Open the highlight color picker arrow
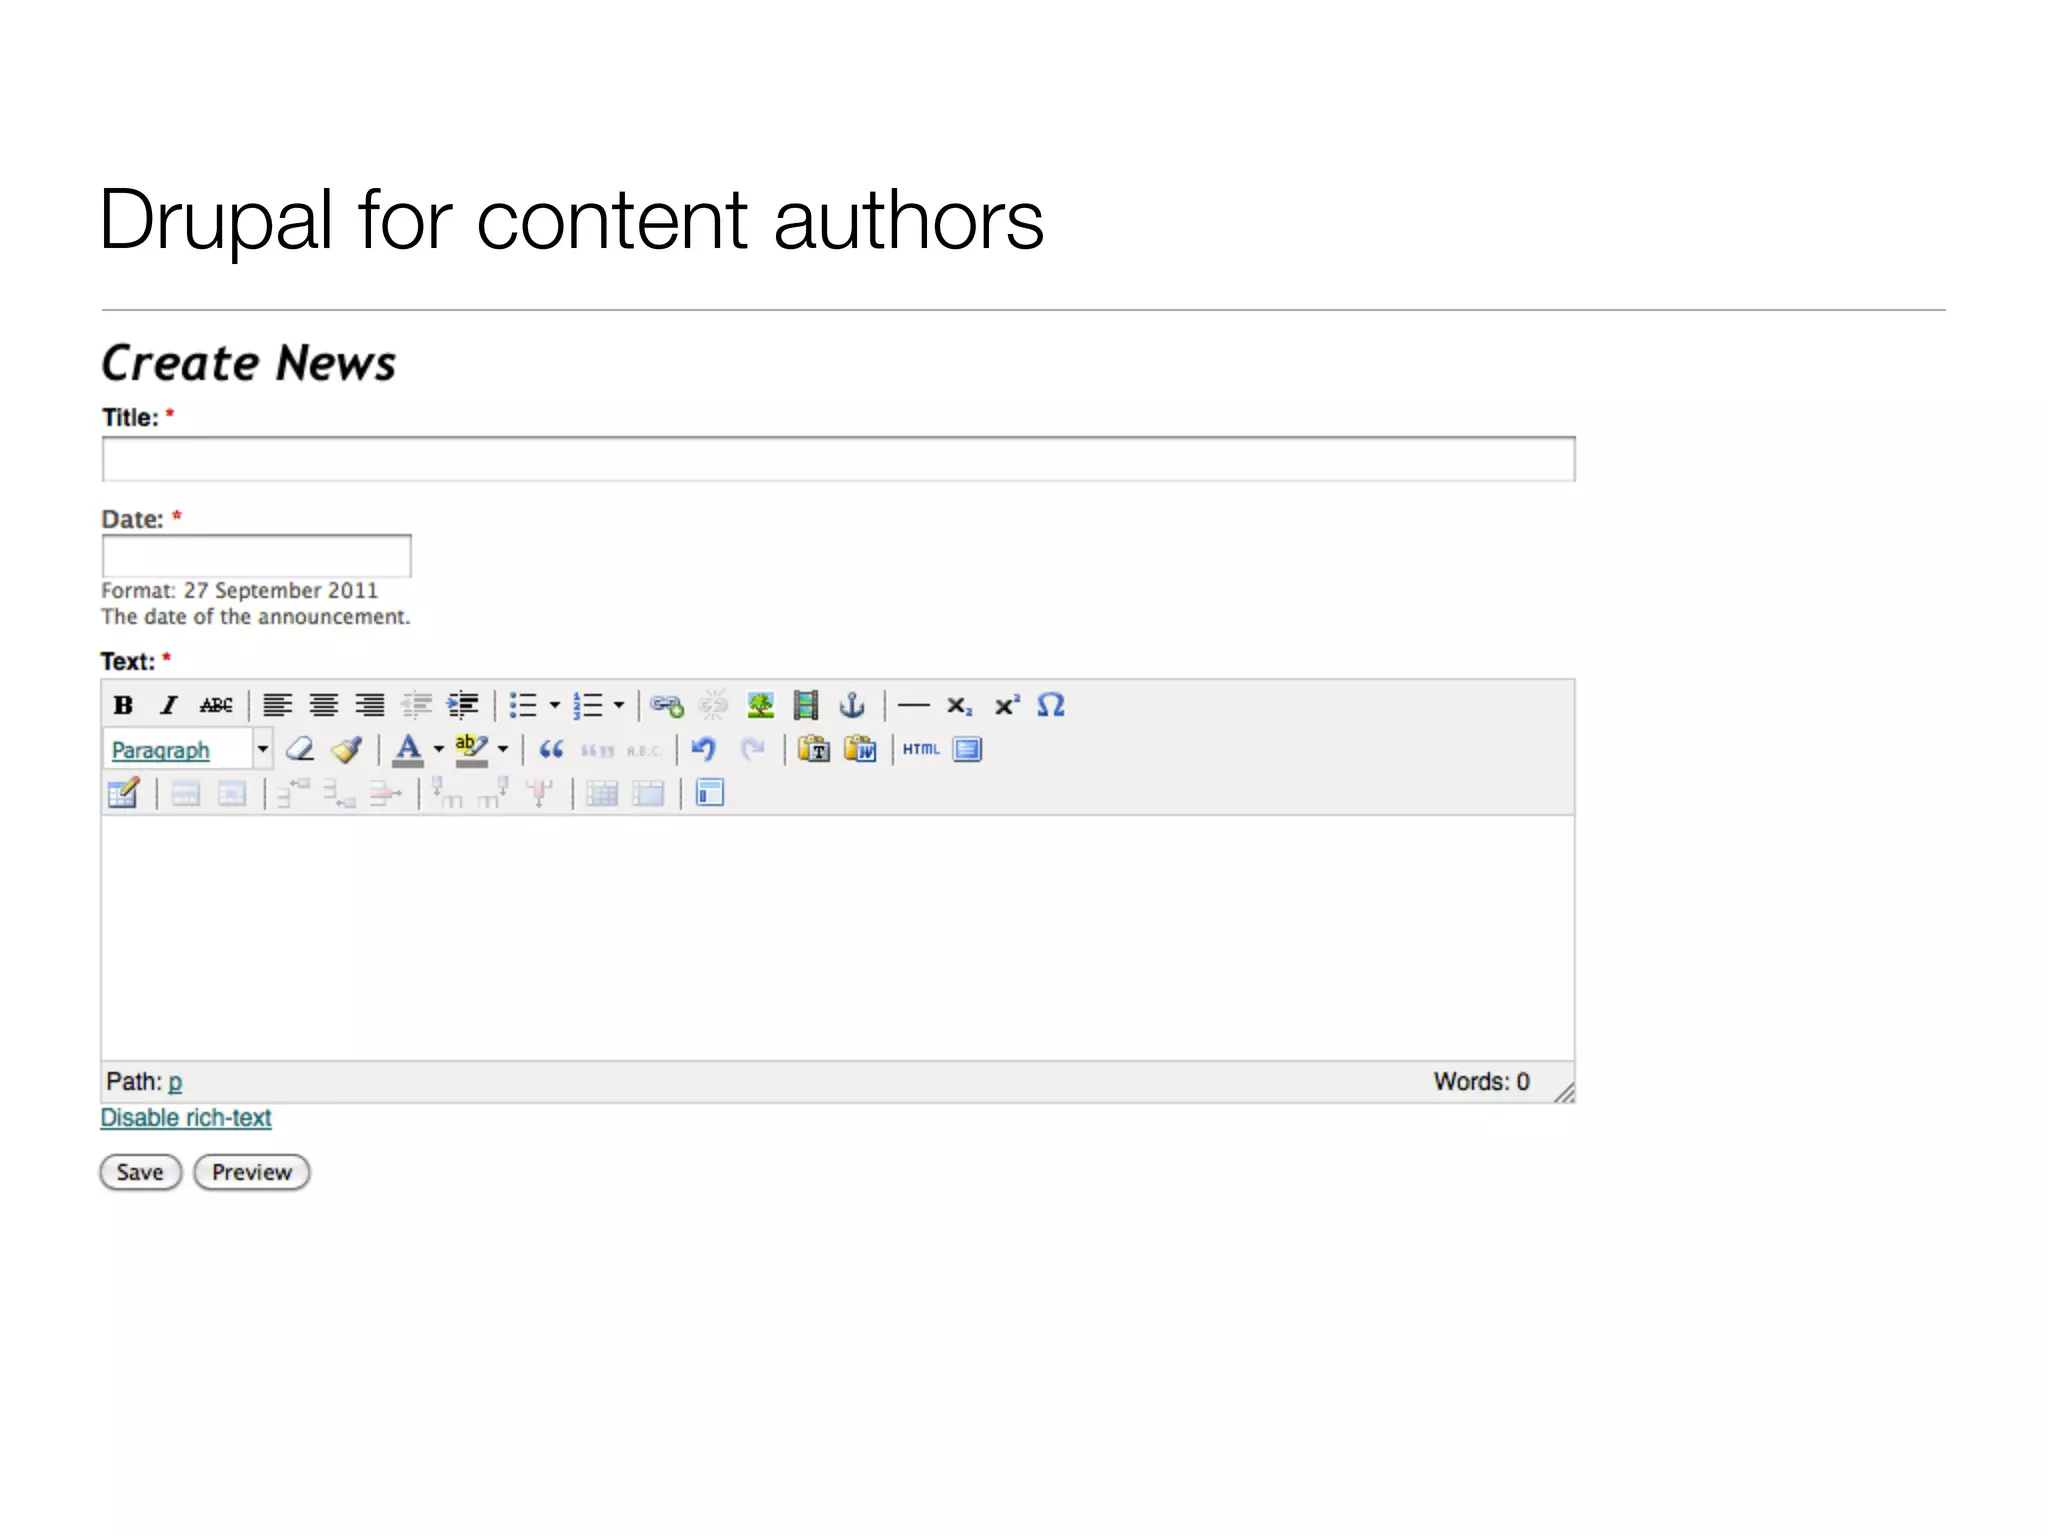Image resolution: width=2048 pixels, height=1536 pixels. click(x=503, y=749)
